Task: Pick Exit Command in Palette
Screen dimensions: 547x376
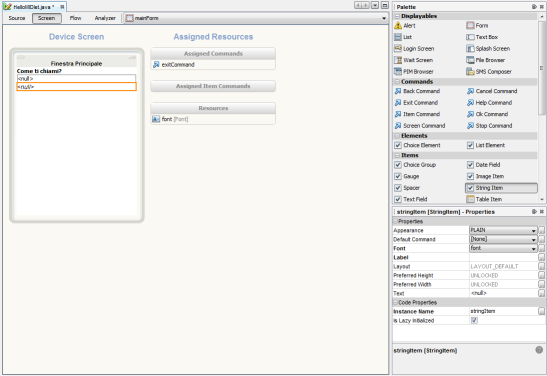Action: 416,103
